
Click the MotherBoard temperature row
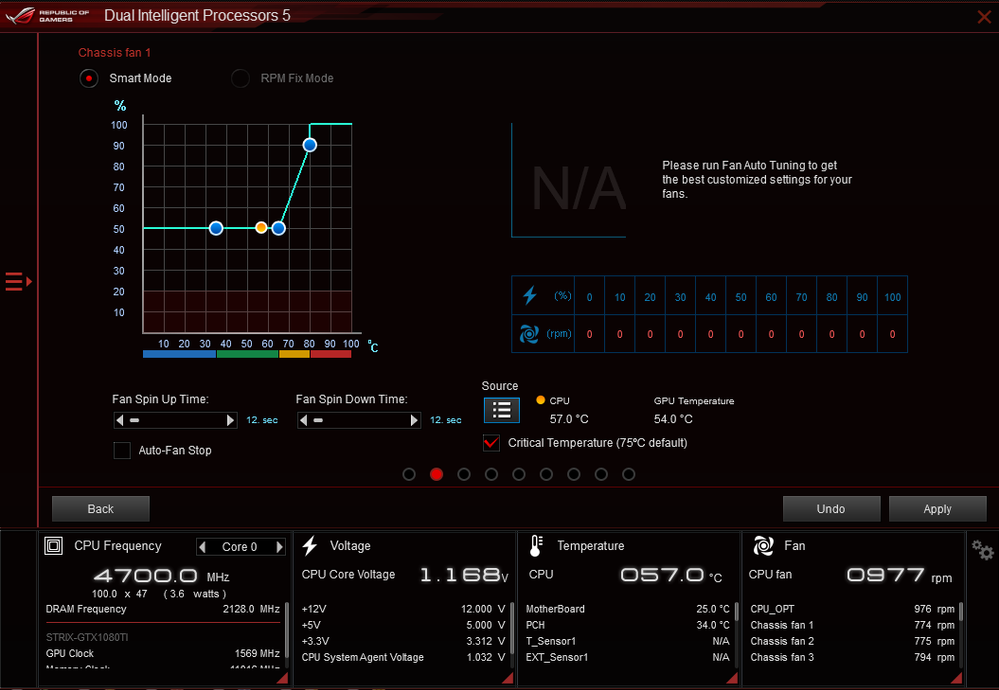pos(627,609)
